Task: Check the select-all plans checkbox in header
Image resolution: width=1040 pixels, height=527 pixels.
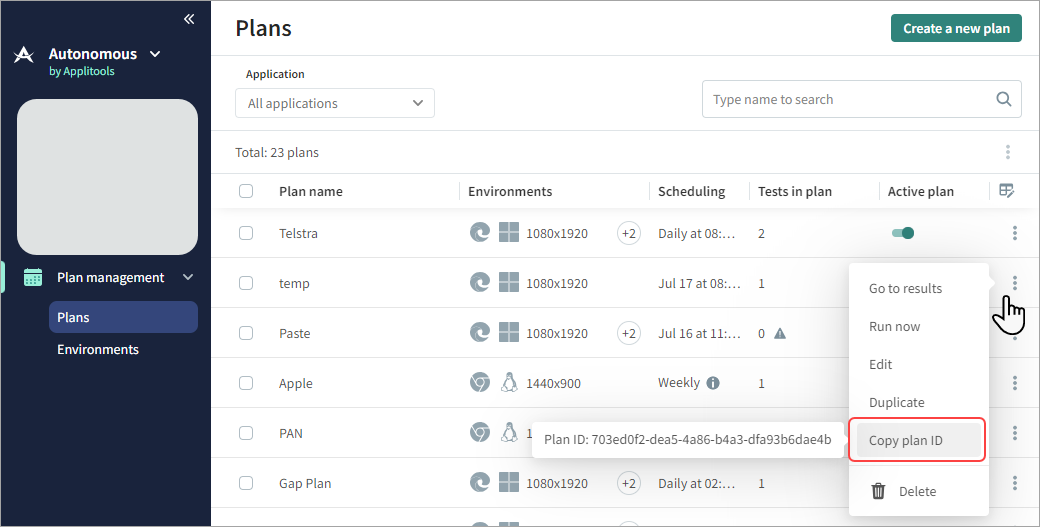Action: pos(246,191)
